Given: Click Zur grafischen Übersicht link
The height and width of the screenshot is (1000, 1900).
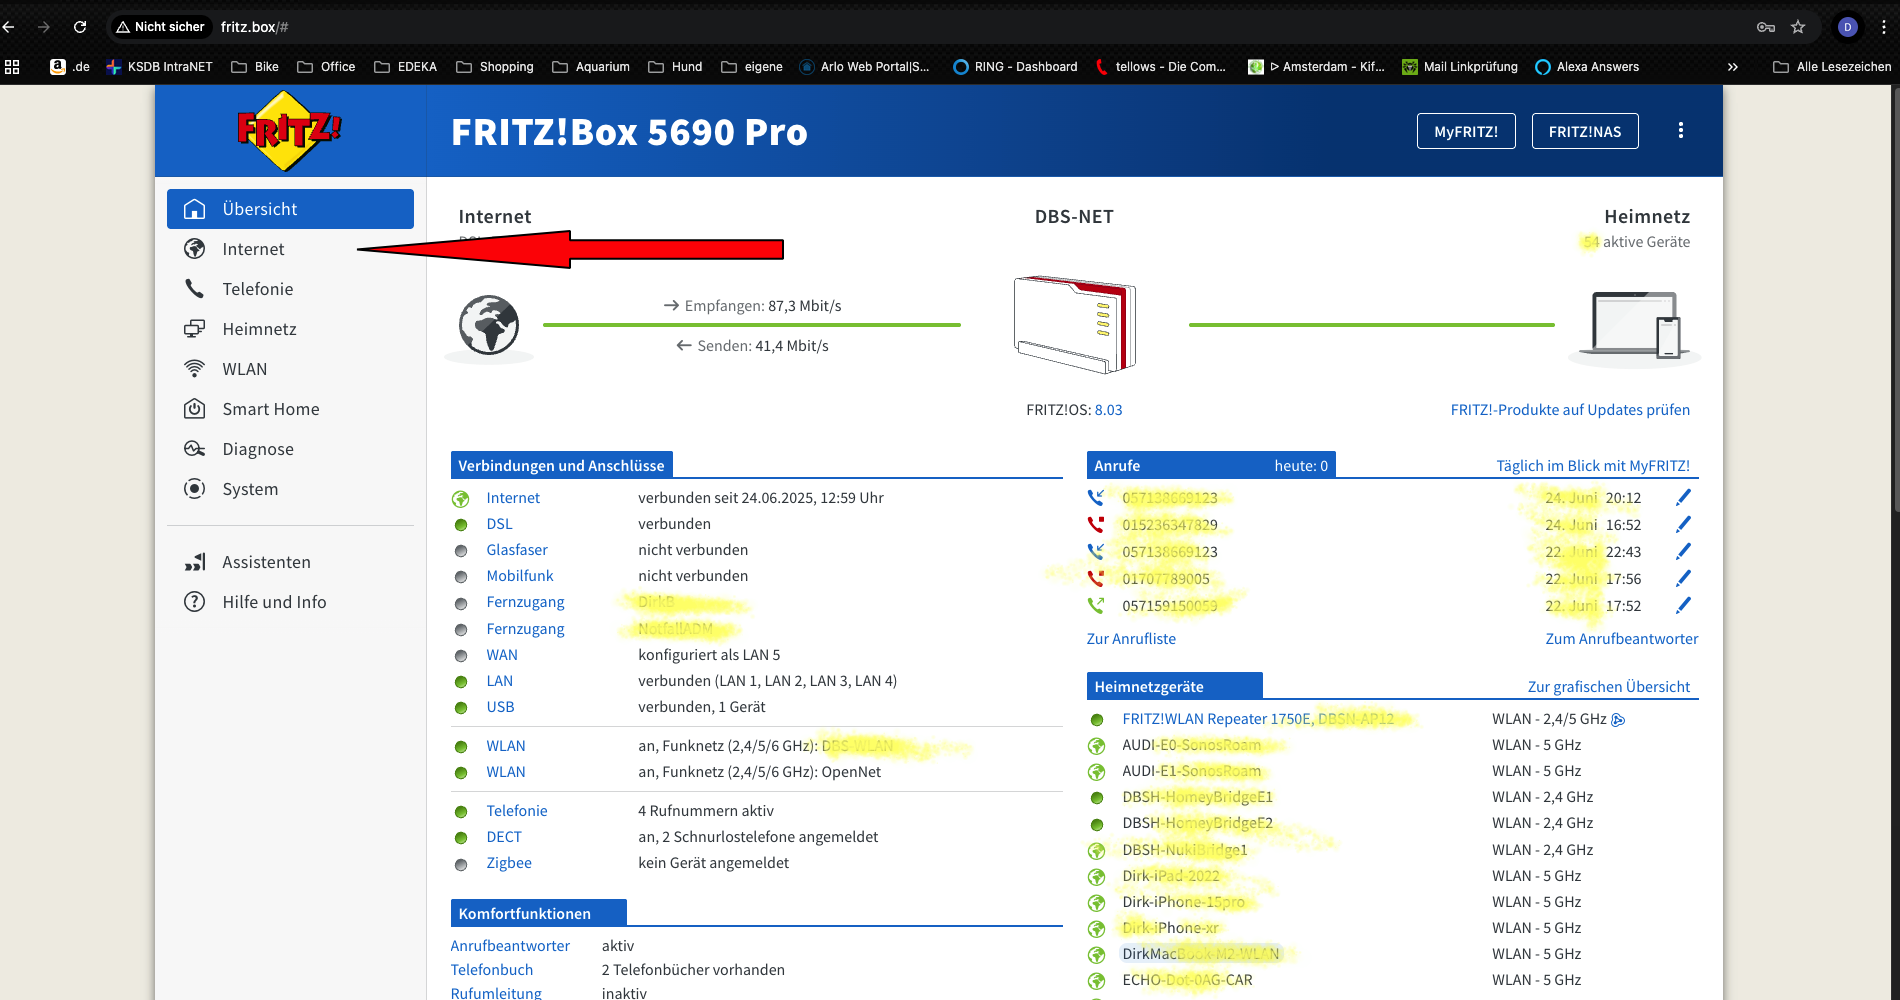Looking at the screenshot, I should [1609, 687].
